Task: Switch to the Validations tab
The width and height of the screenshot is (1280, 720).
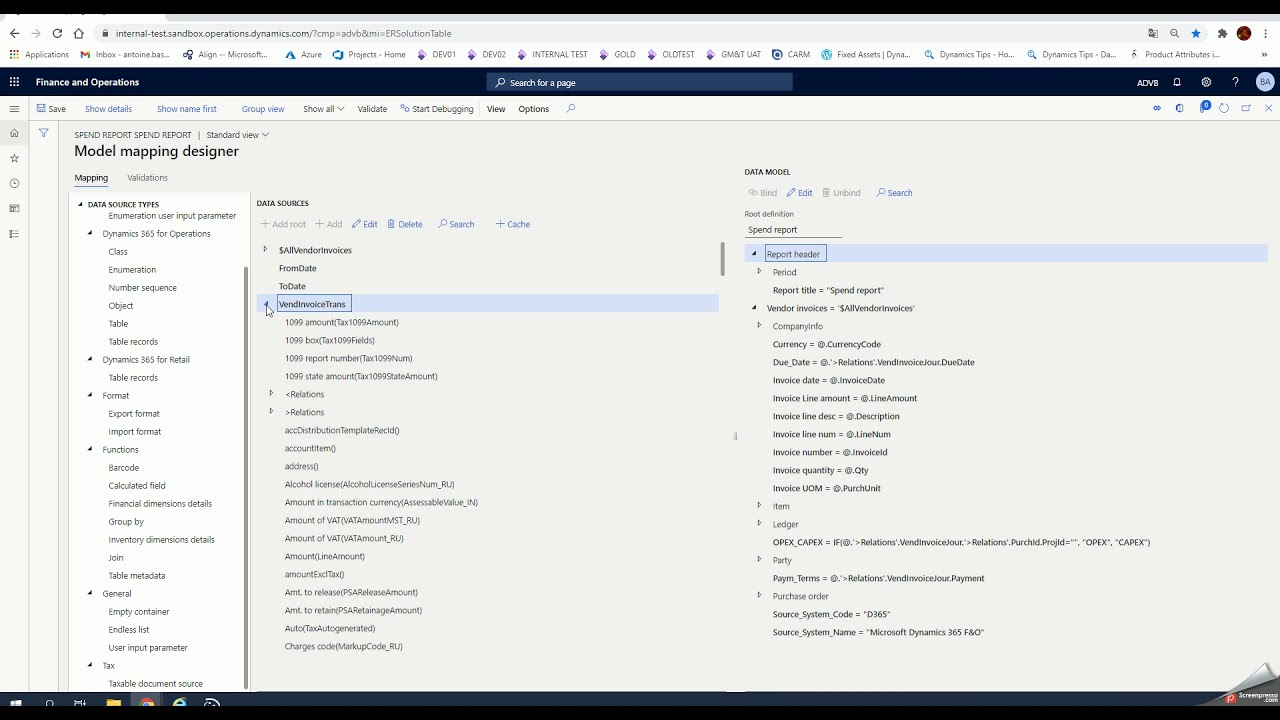Action: point(147,177)
